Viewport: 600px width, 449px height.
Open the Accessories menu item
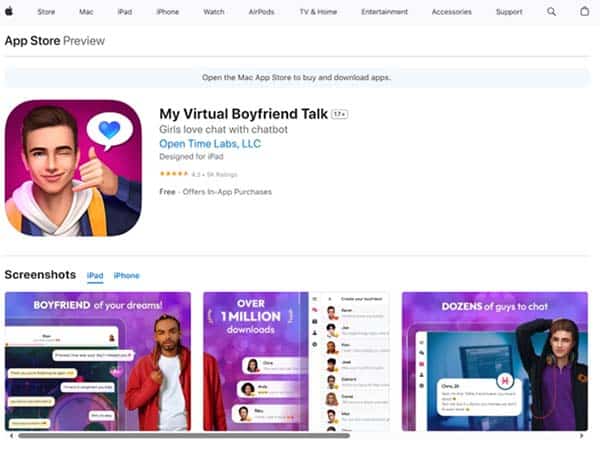click(x=452, y=12)
